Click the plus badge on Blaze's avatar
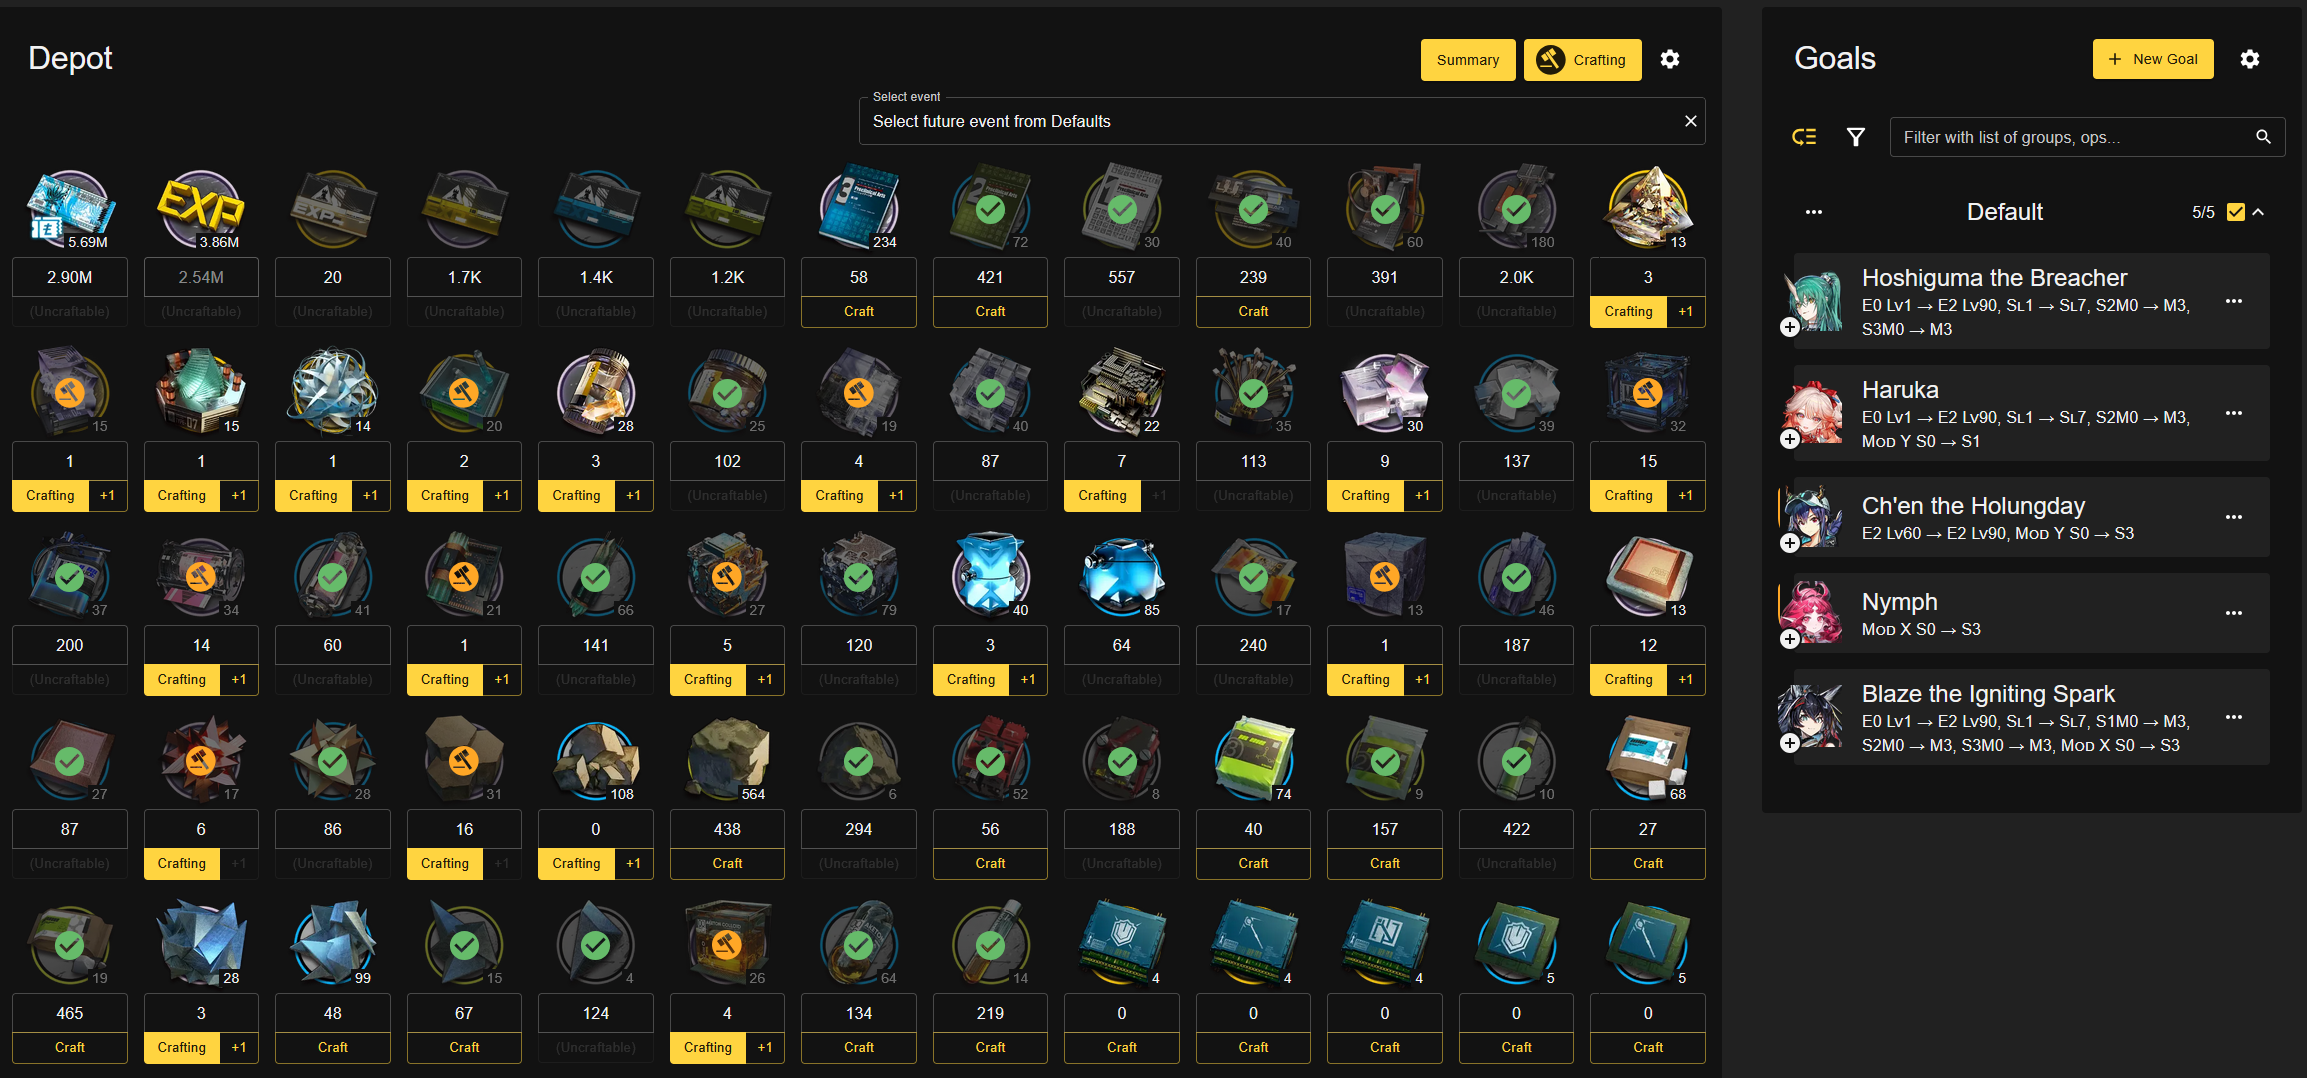This screenshot has height=1078, width=2307. 1790,743
